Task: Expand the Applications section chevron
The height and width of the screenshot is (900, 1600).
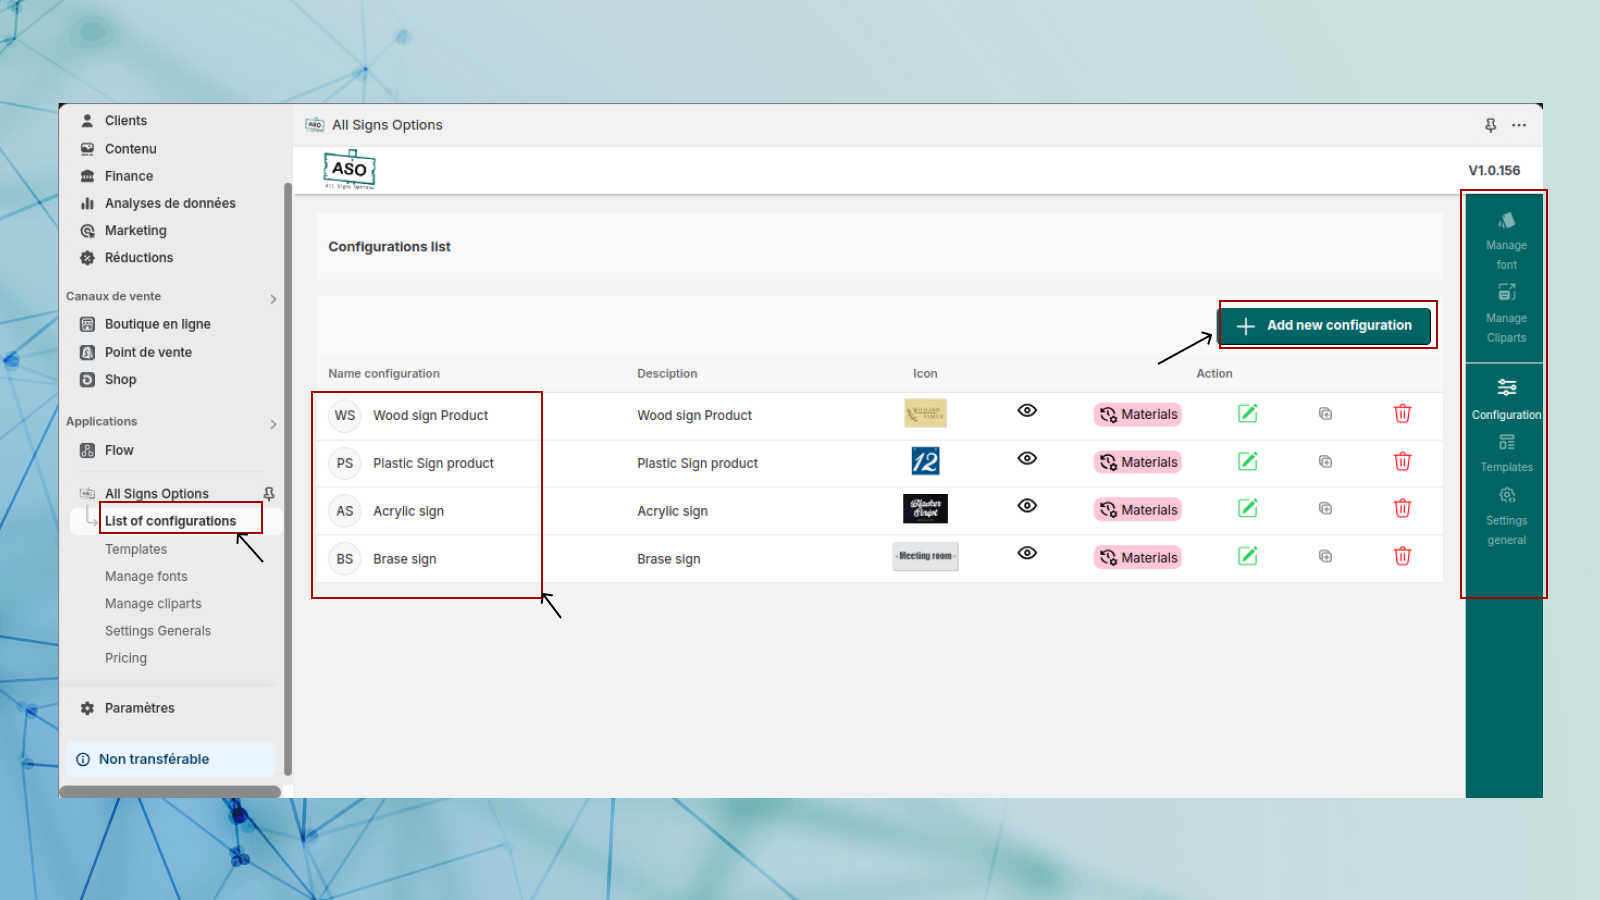Action: point(273,424)
